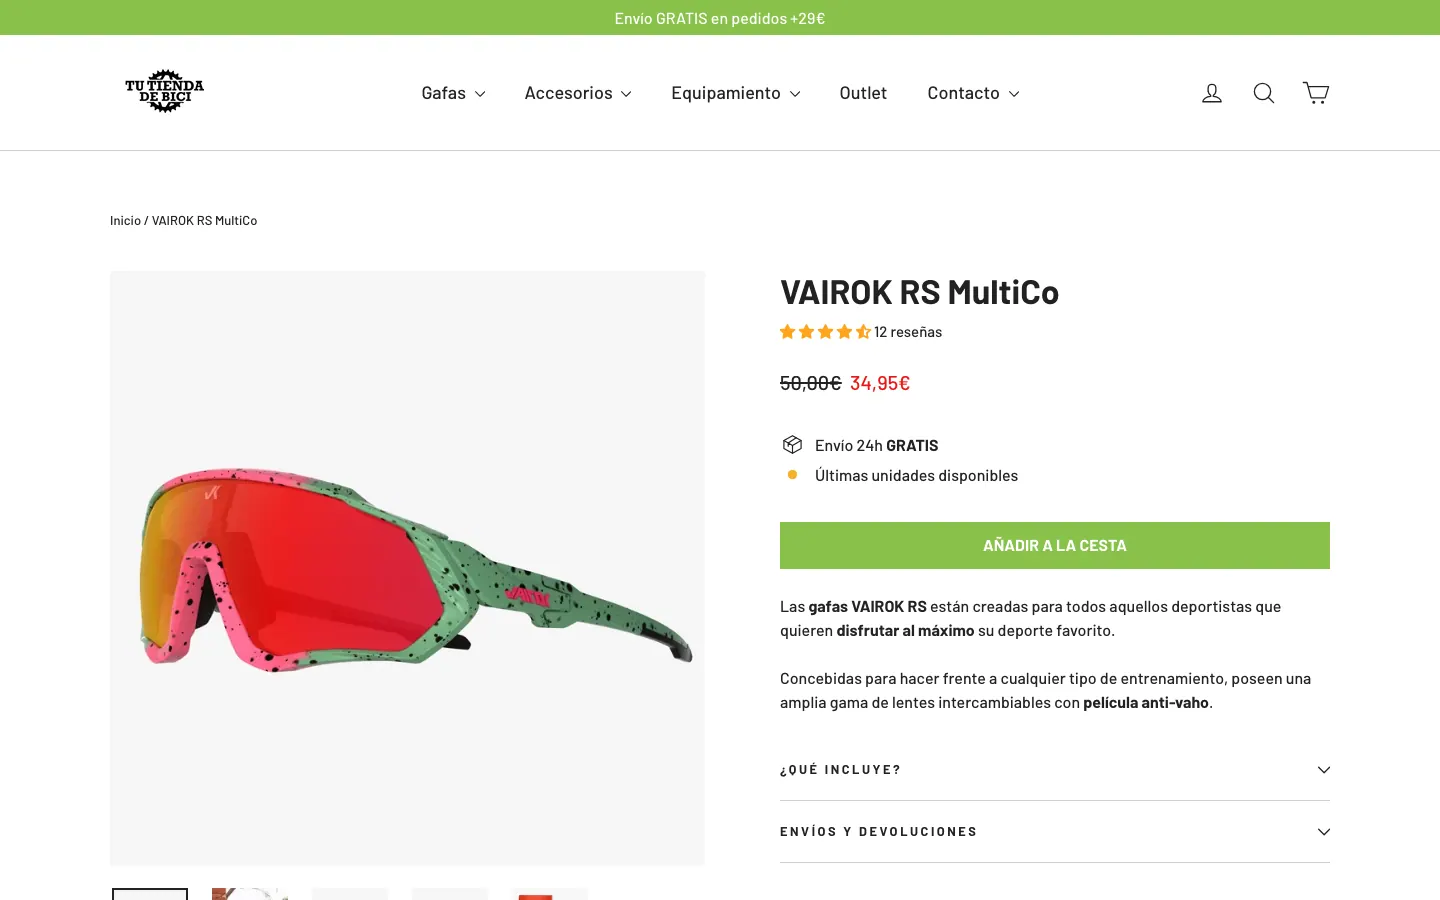Screen dimensions: 1440x900
Task: Open the Contacto dropdown menu
Action: (973, 93)
